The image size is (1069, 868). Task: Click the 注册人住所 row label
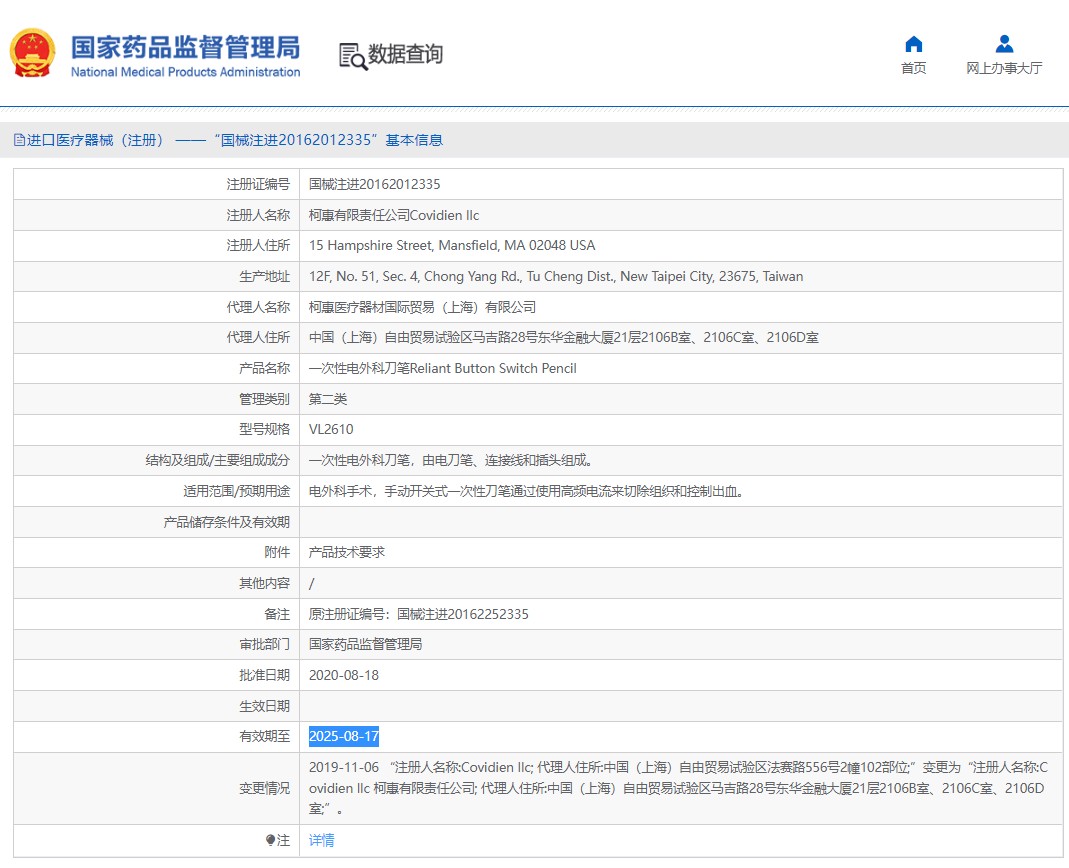pyautogui.click(x=258, y=245)
